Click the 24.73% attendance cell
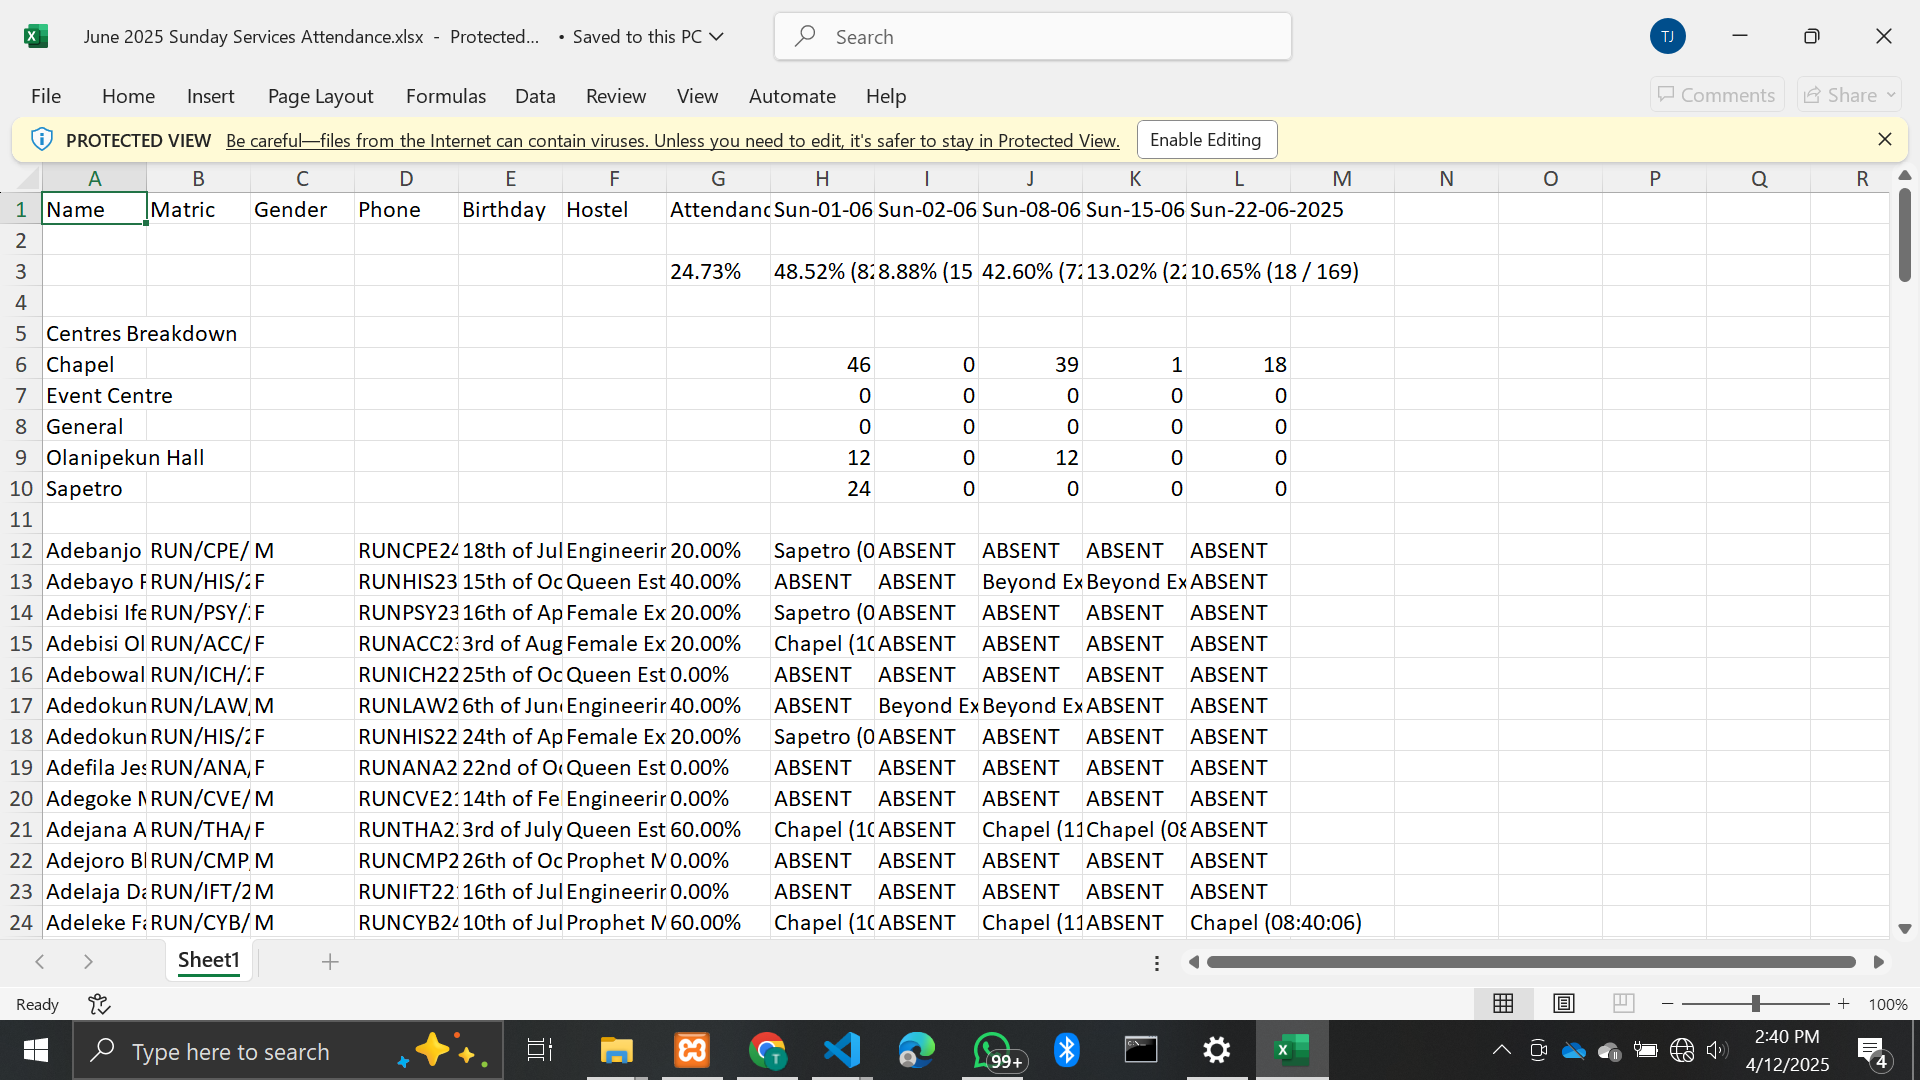1920x1080 pixels. point(718,271)
